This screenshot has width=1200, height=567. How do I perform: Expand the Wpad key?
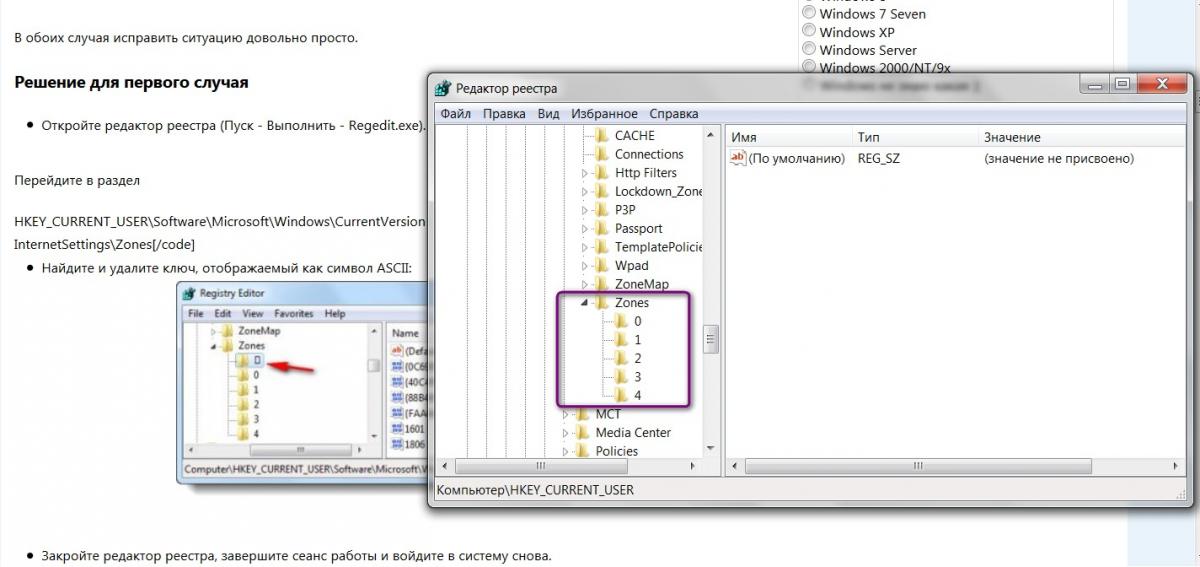tap(585, 266)
